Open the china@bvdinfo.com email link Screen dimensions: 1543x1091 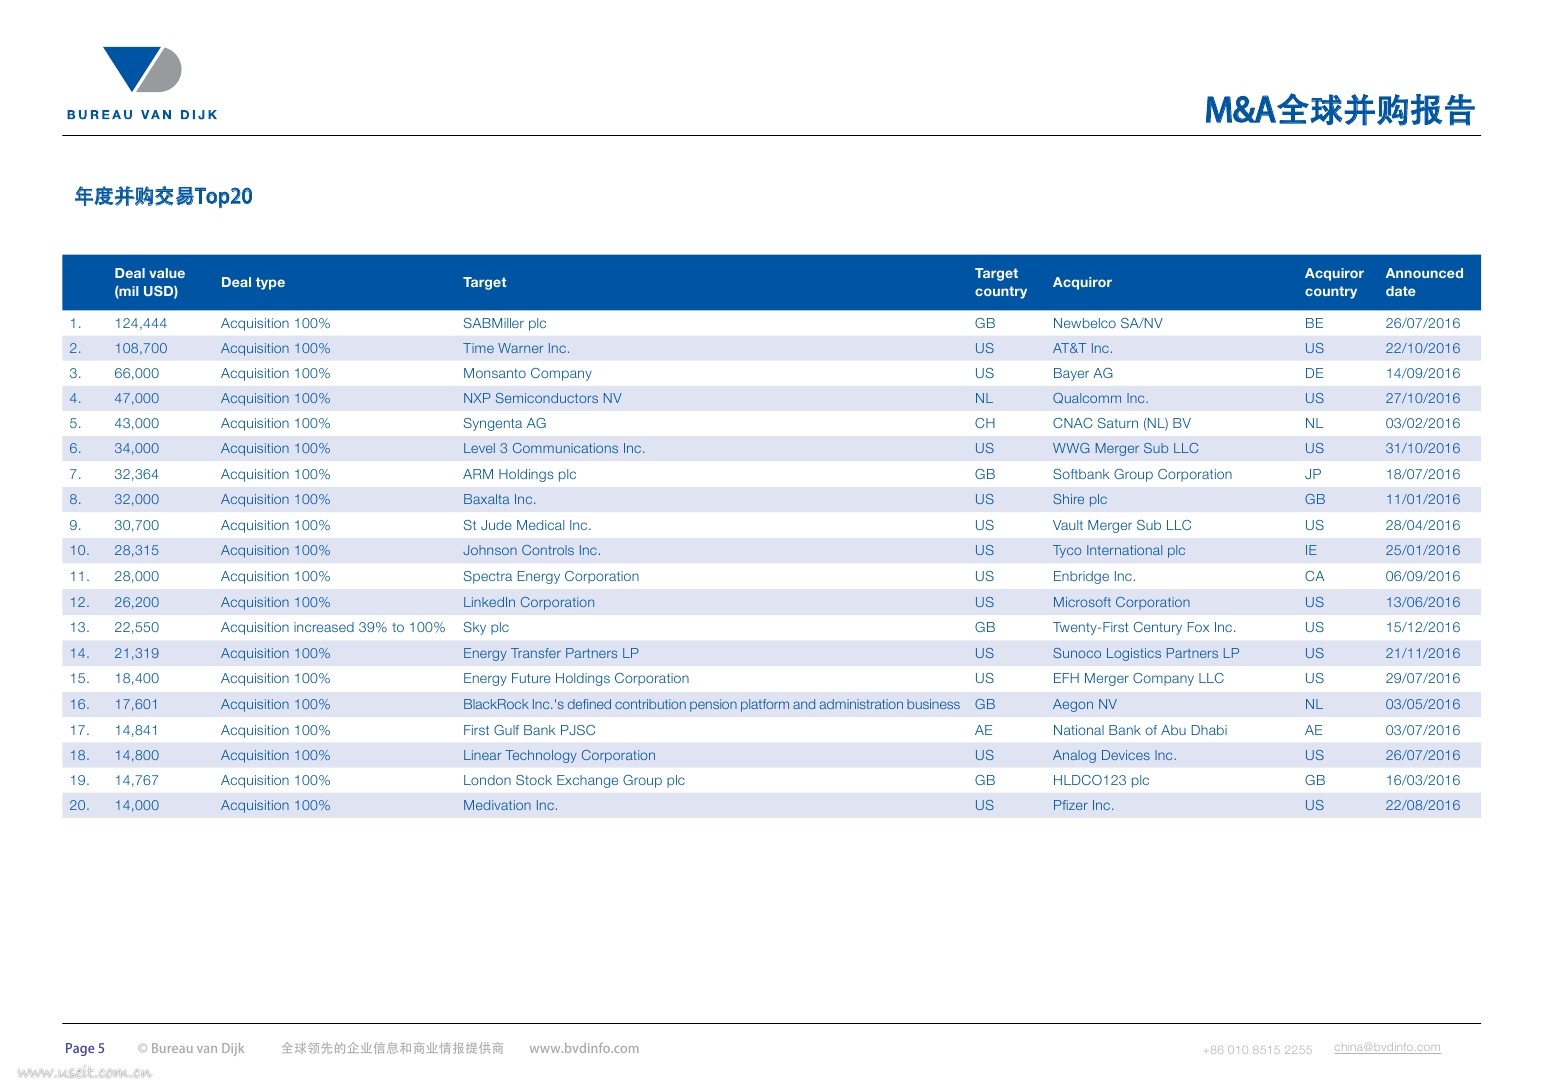[1386, 1047]
